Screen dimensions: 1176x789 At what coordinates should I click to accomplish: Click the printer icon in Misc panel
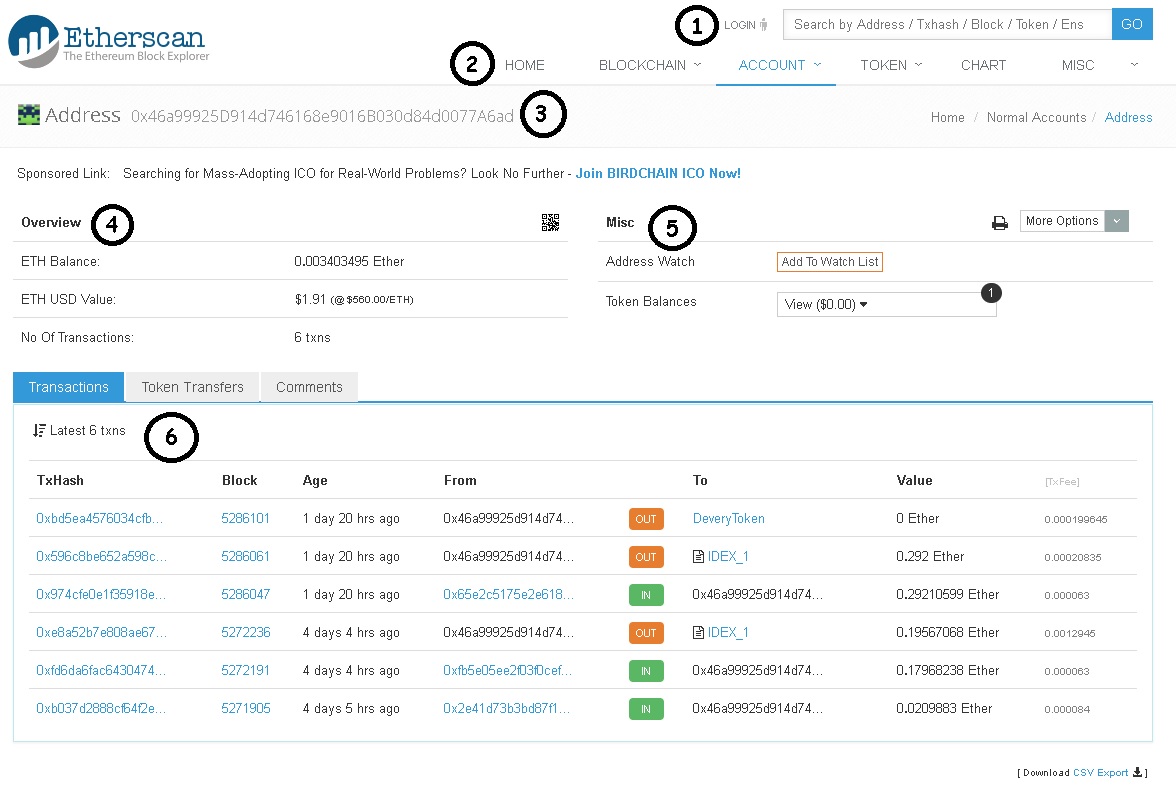point(999,222)
